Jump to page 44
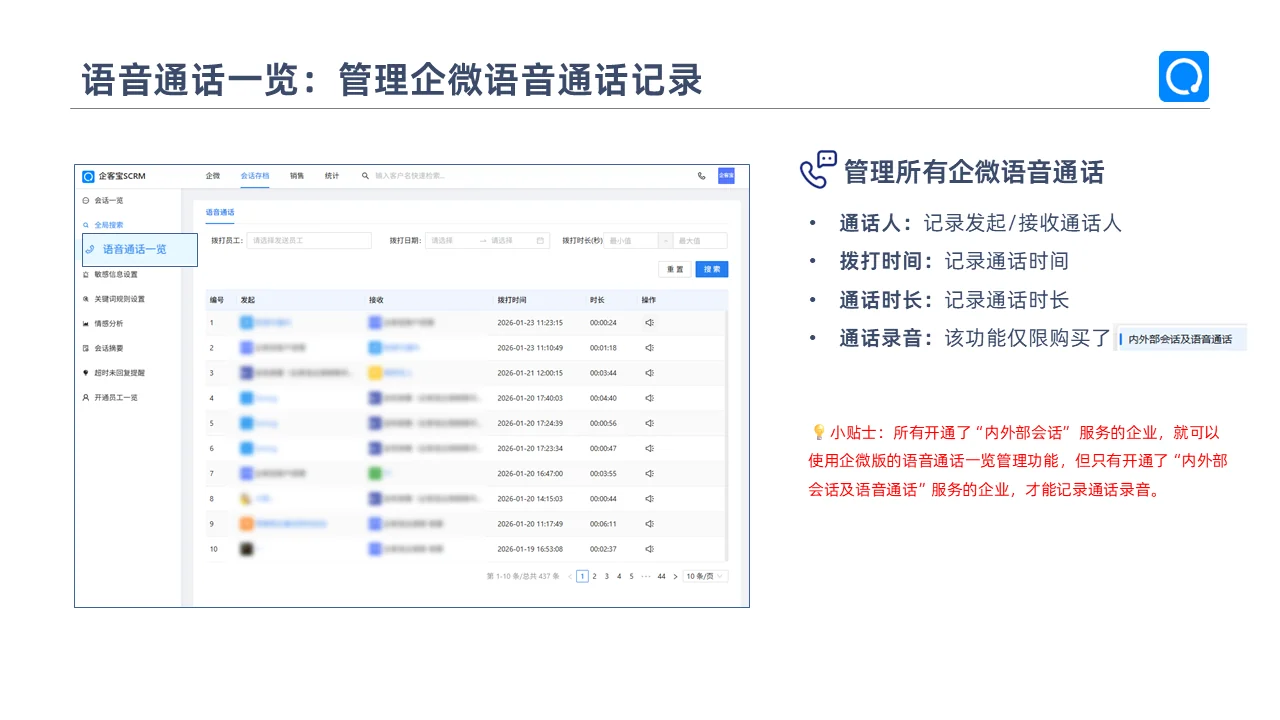Screen dimensions: 1280x720 coord(661,576)
